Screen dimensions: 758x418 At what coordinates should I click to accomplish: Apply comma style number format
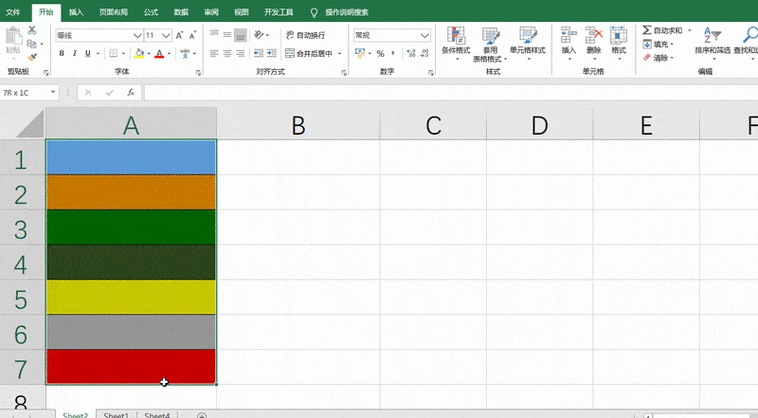[x=393, y=53]
